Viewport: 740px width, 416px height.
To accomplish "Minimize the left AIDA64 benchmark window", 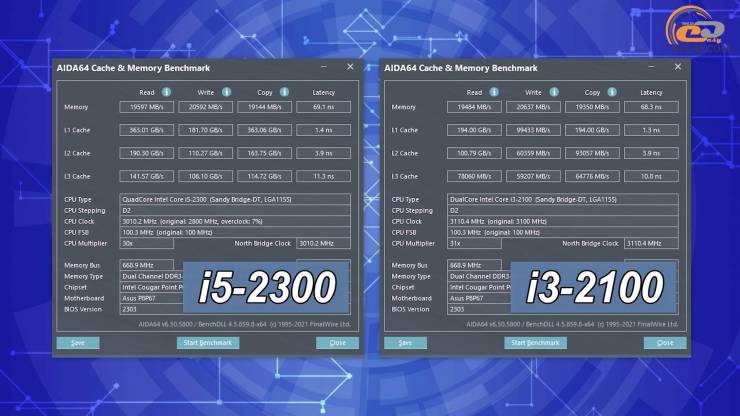I will (324, 67).
